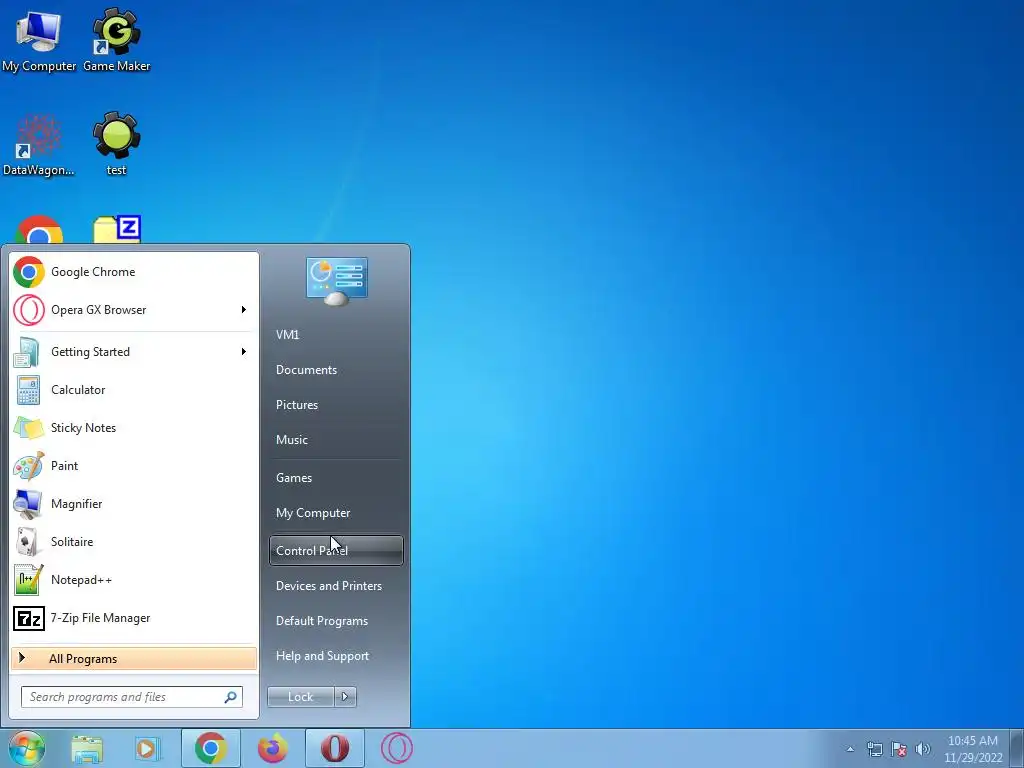Launch Google Chrome from Start menu
1024x768 pixels.
(x=135, y=272)
